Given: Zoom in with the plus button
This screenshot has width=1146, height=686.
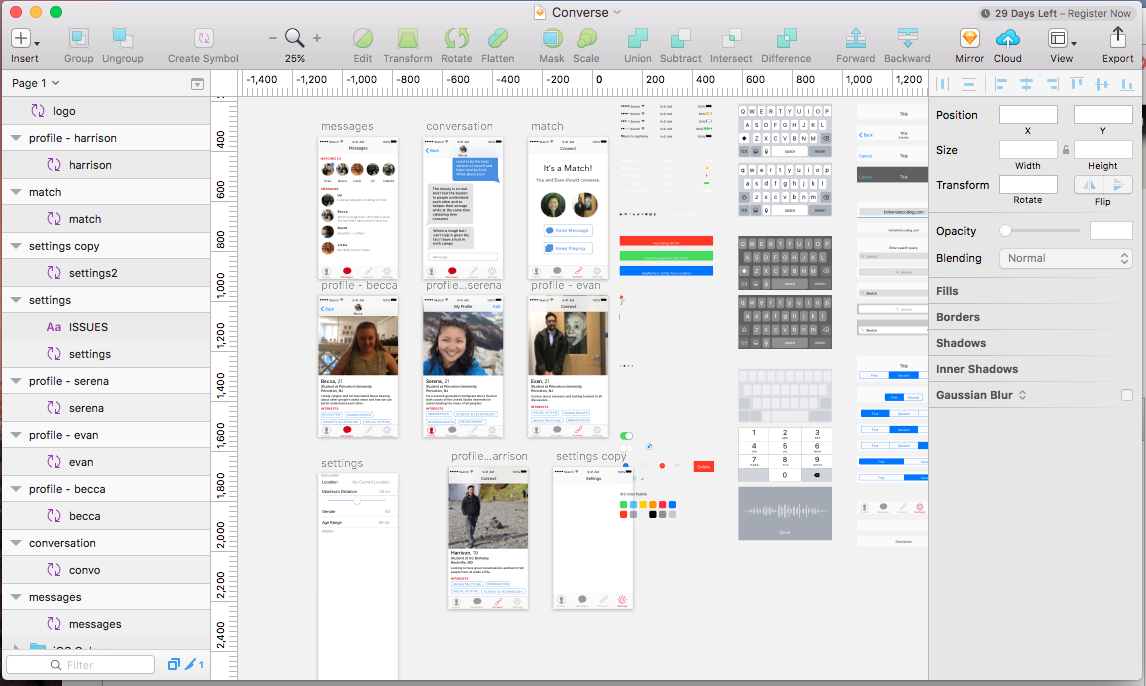Looking at the screenshot, I should [317, 38].
